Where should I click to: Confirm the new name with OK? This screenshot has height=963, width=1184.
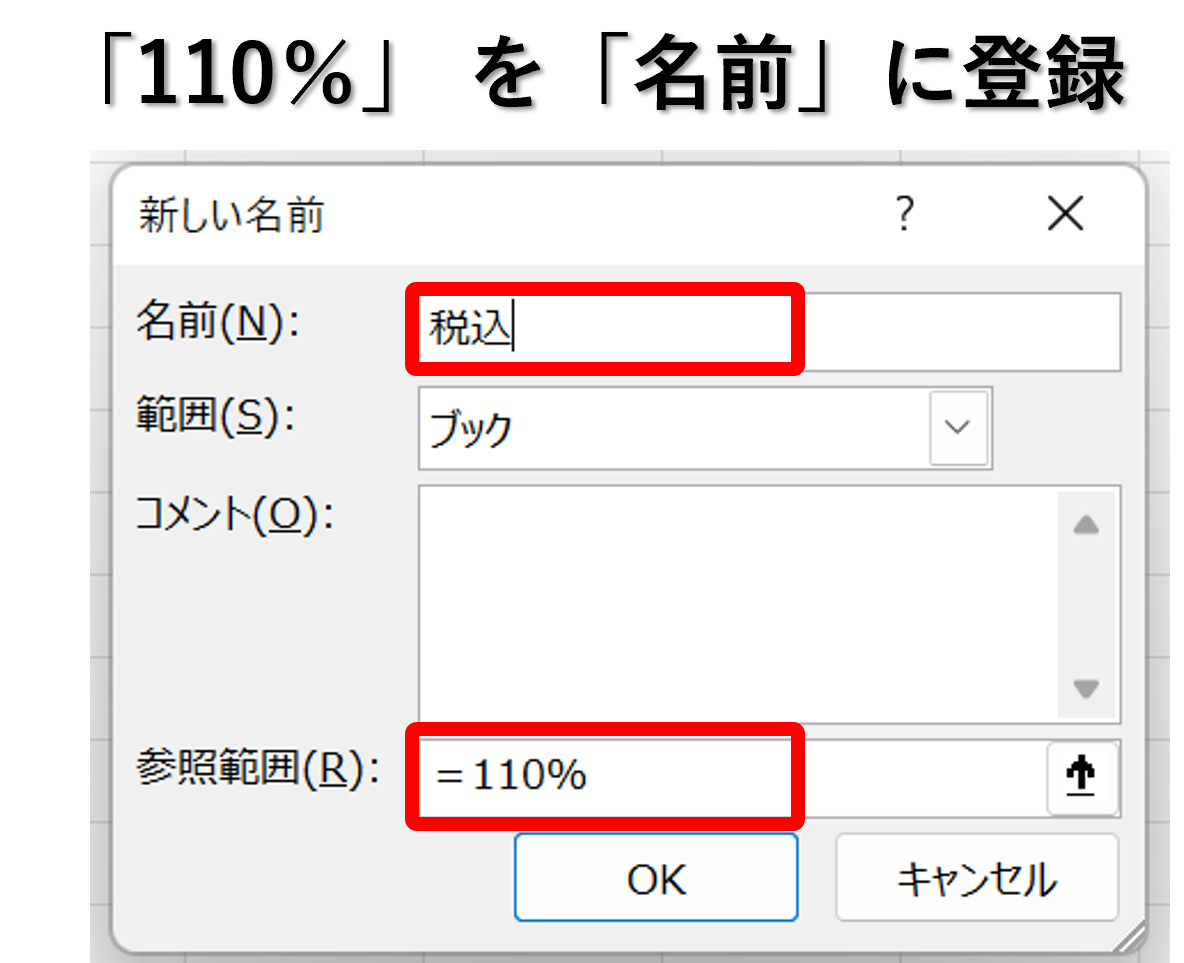[x=656, y=878]
